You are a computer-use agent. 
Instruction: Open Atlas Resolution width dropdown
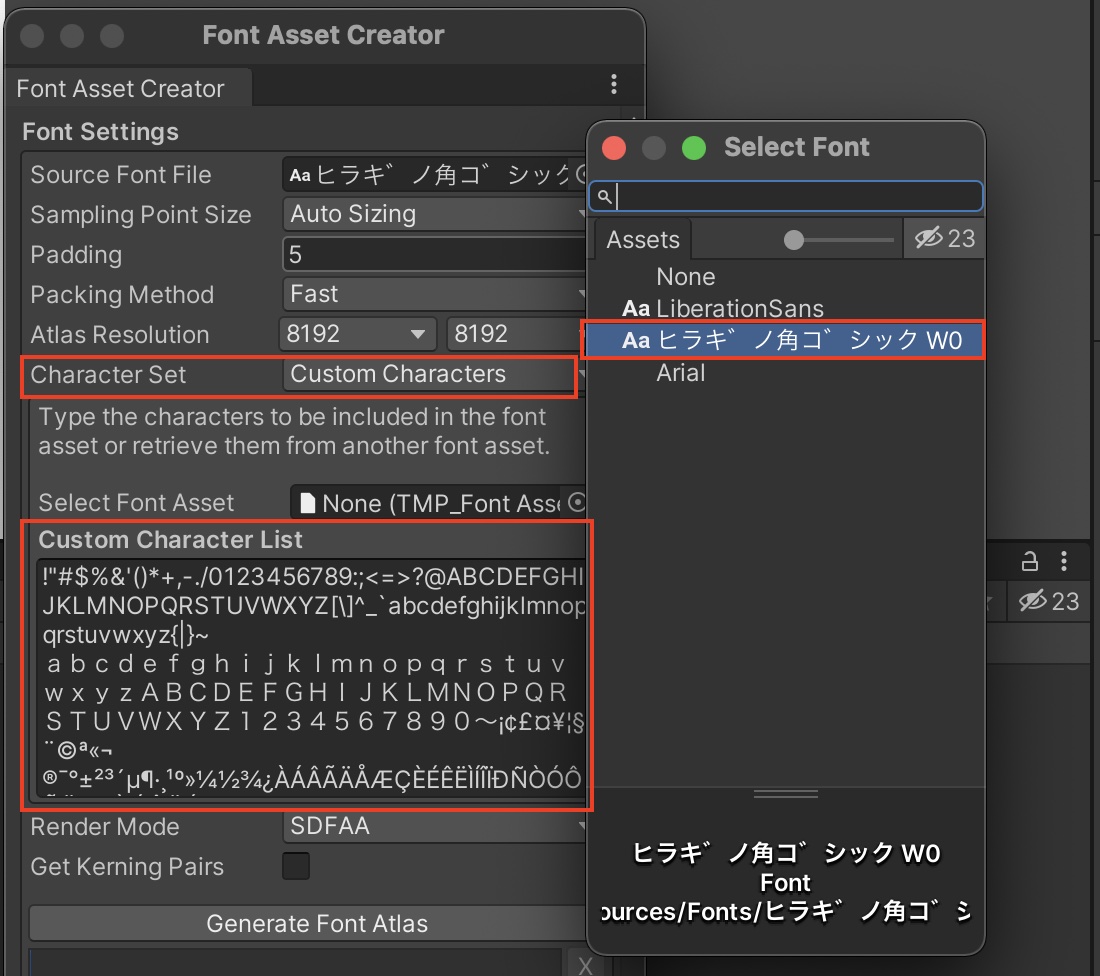358,334
